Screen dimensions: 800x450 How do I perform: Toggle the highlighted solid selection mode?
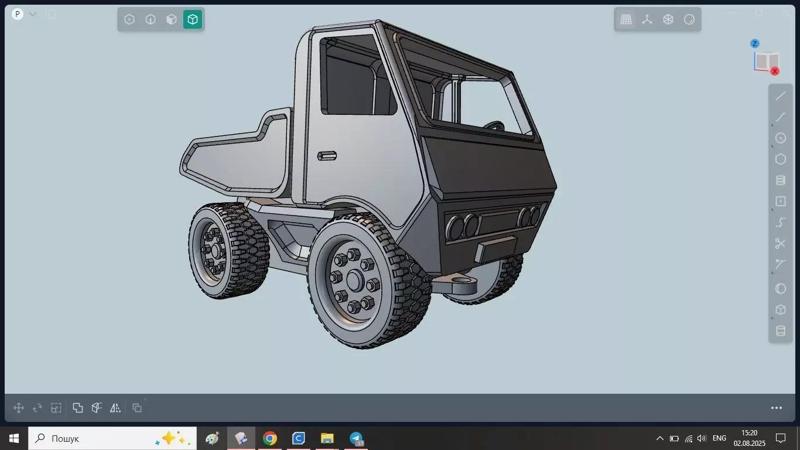click(x=193, y=19)
